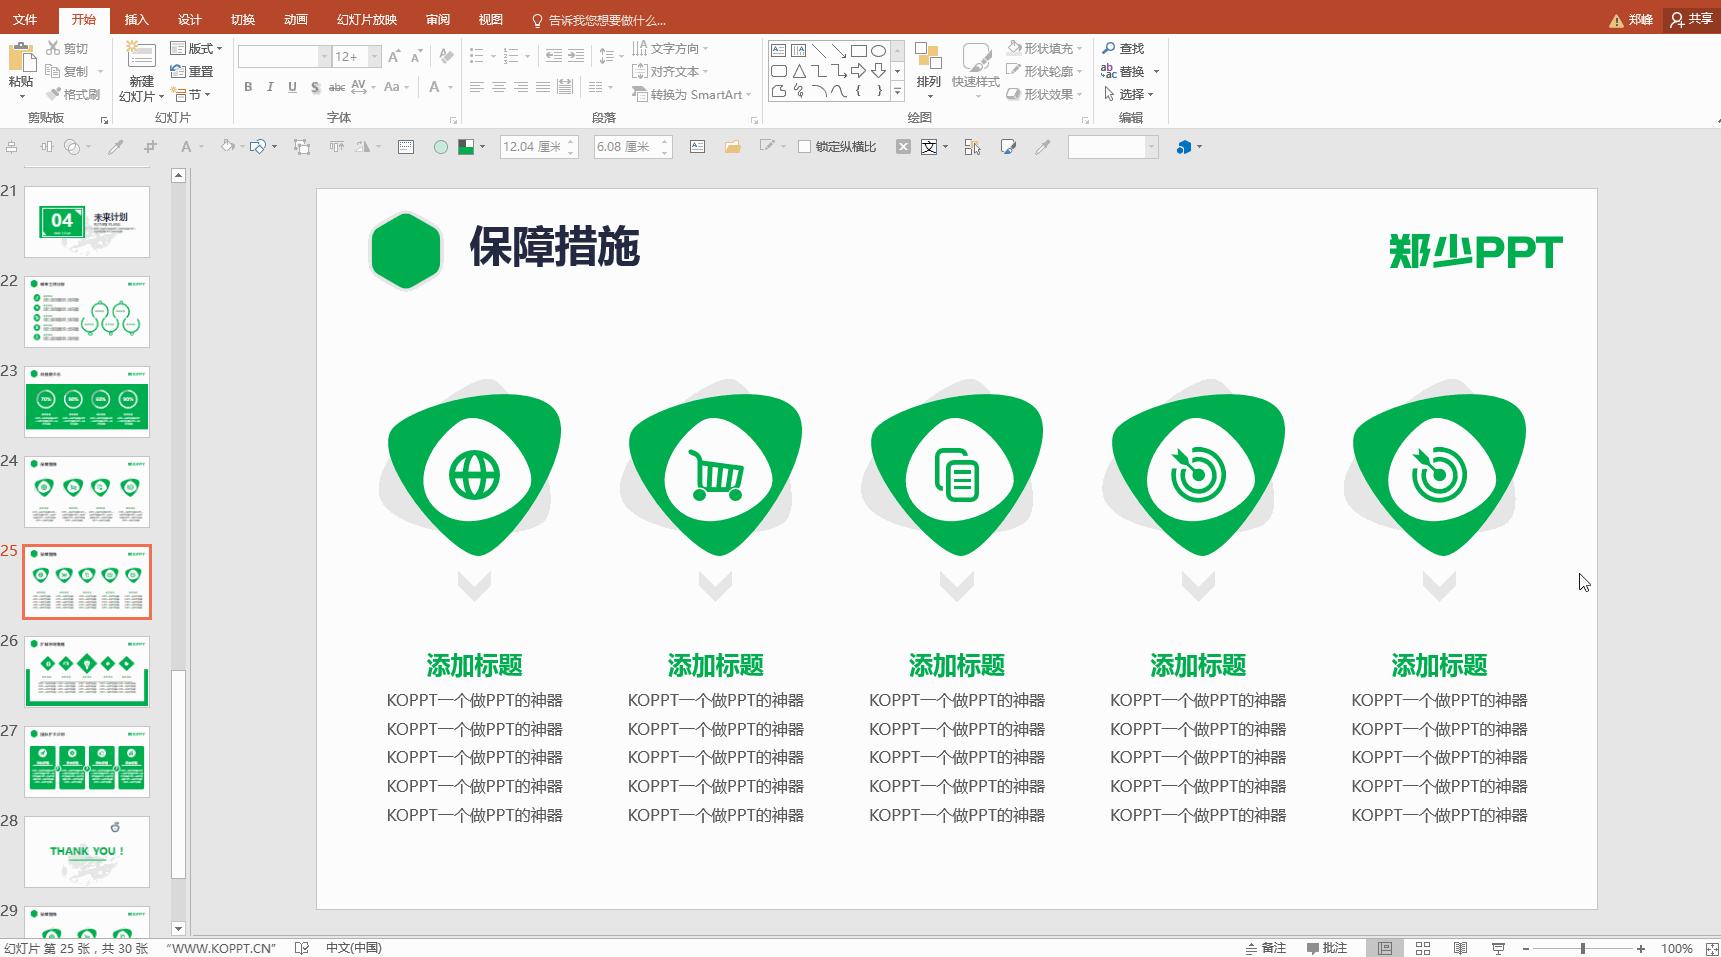Toggle the Comments (批注) pane
Image resolution: width=1721 pixels, height=957 pixels.
(x=1327, y=948)
